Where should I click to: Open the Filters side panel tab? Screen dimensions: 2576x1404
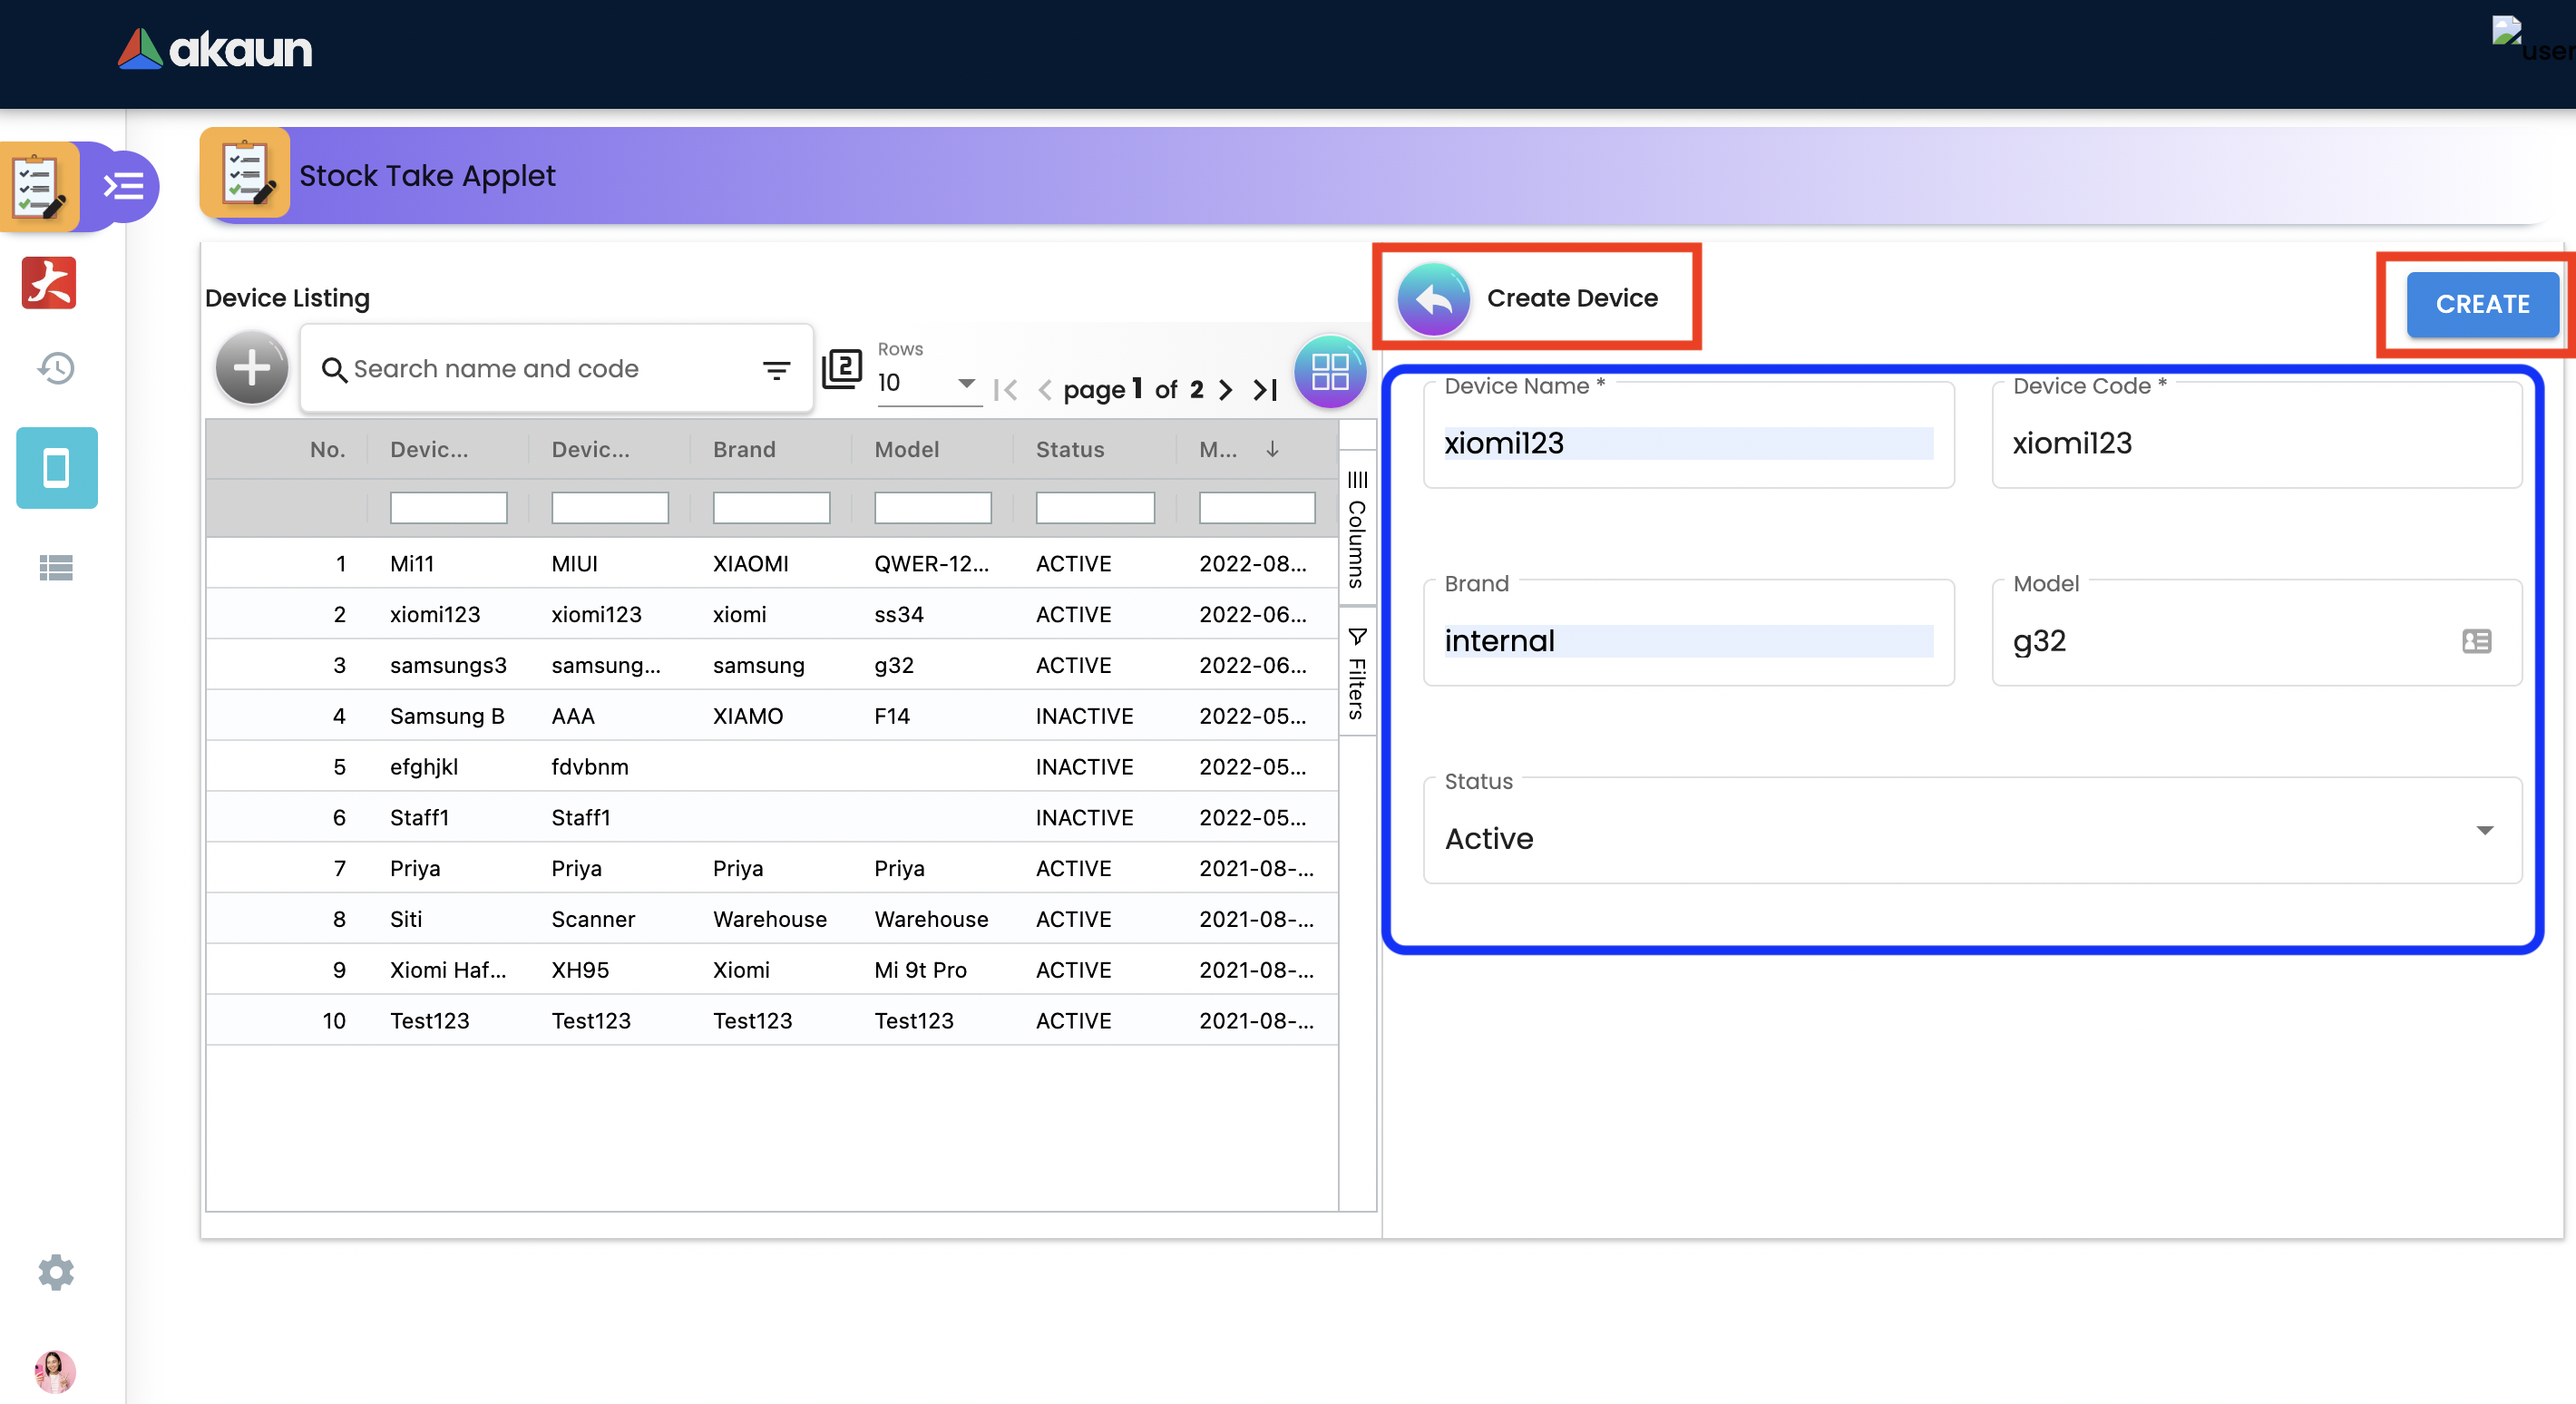pos(1356,673)
